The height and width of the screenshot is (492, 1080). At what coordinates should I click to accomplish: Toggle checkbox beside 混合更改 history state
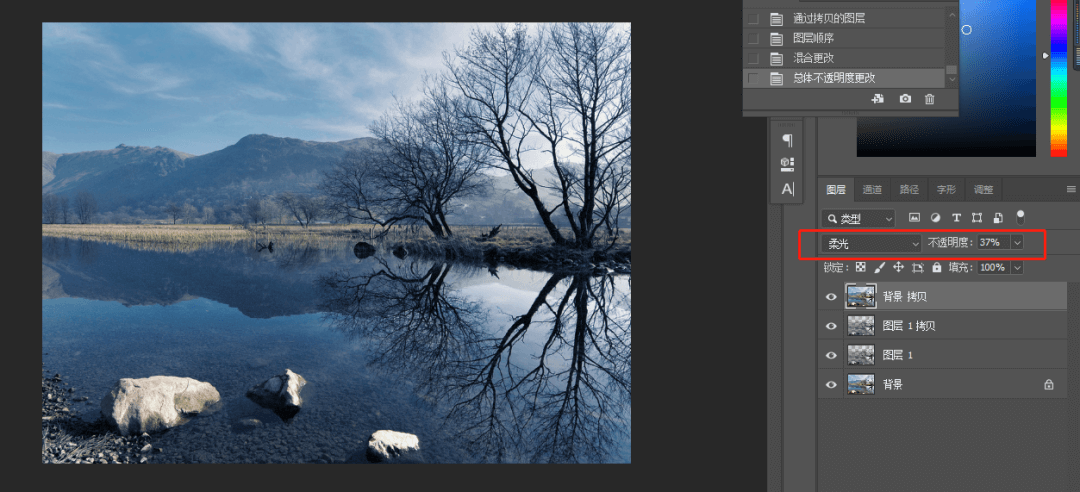pos(753,58)
